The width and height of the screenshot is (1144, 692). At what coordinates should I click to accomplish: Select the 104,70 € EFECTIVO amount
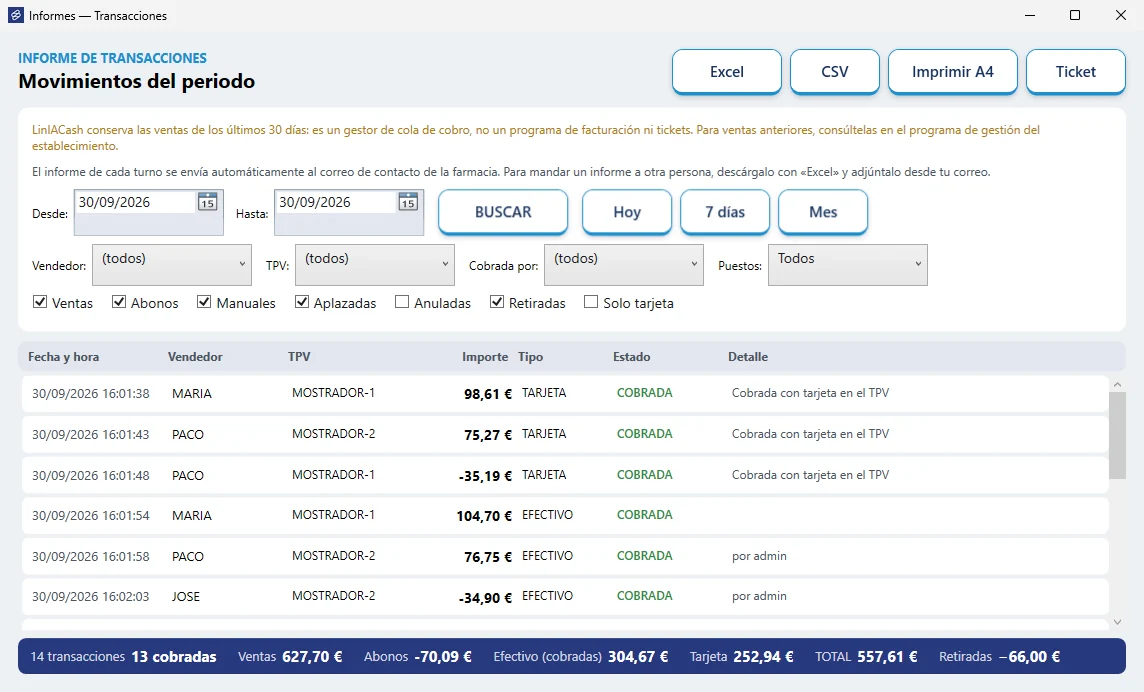484,516
